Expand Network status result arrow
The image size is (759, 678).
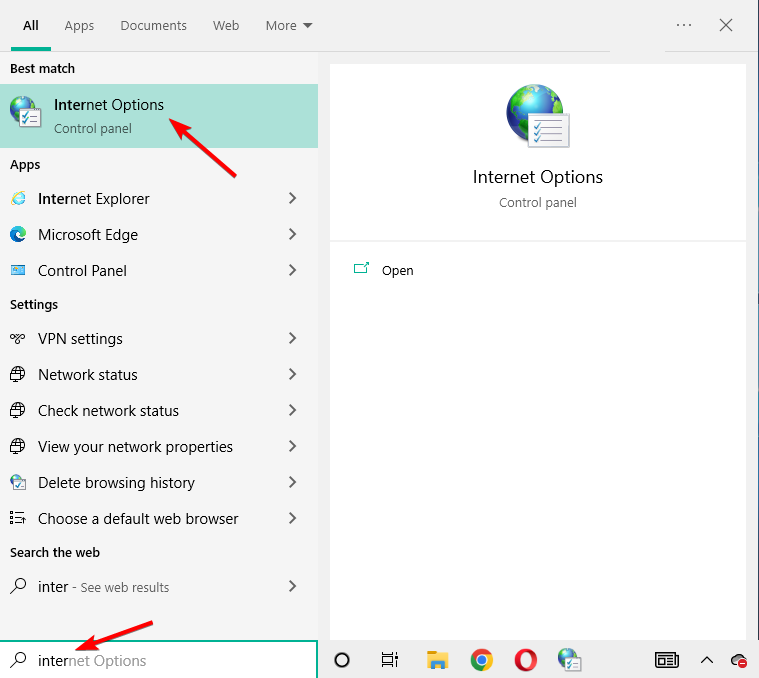(292, 374)
